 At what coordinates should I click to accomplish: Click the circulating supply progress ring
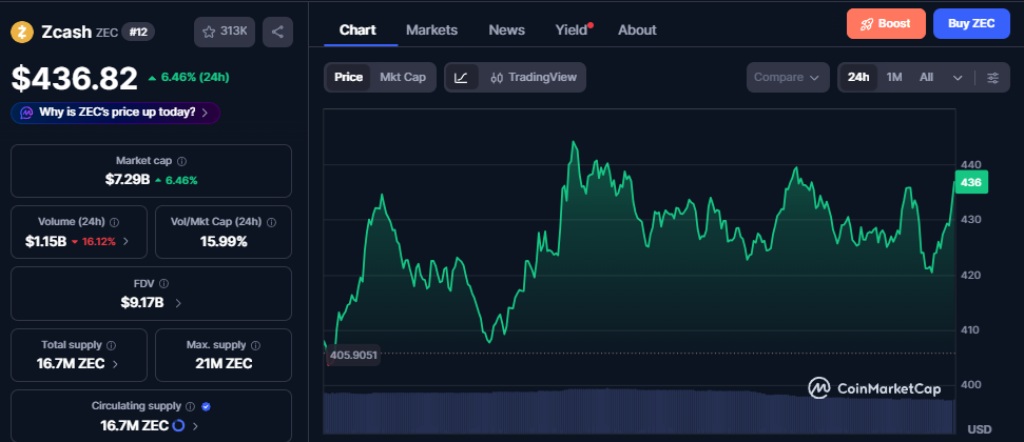[178, 426]
